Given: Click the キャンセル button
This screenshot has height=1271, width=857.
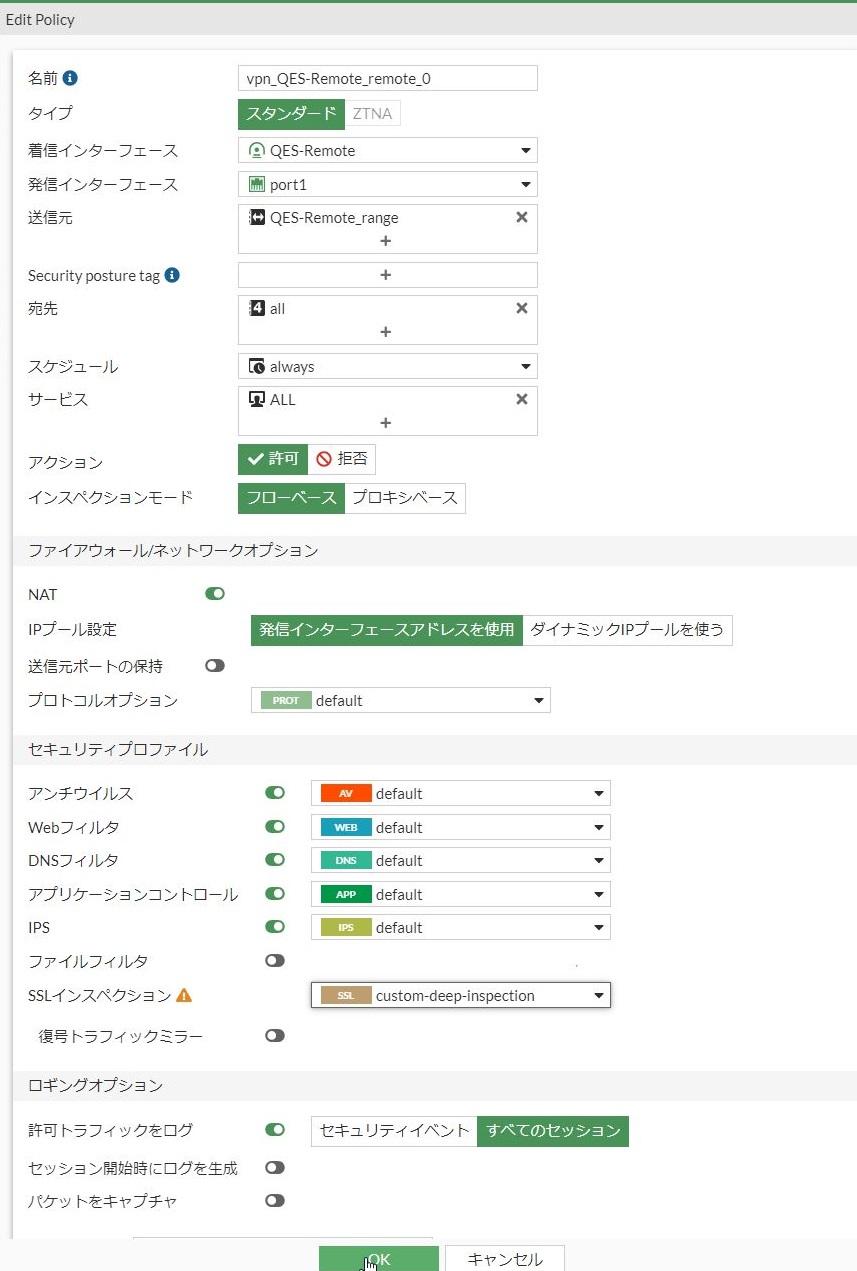Looking at the screenshot, I should [505, 1259].
